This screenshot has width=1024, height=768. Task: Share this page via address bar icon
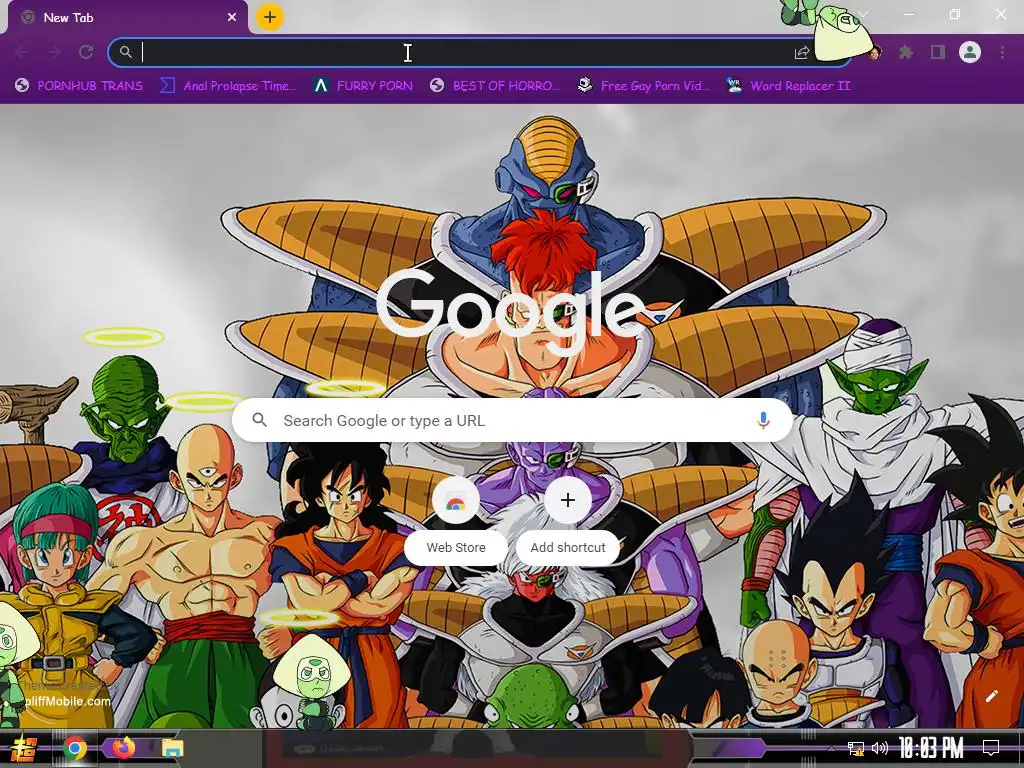(x=802, y=52)
